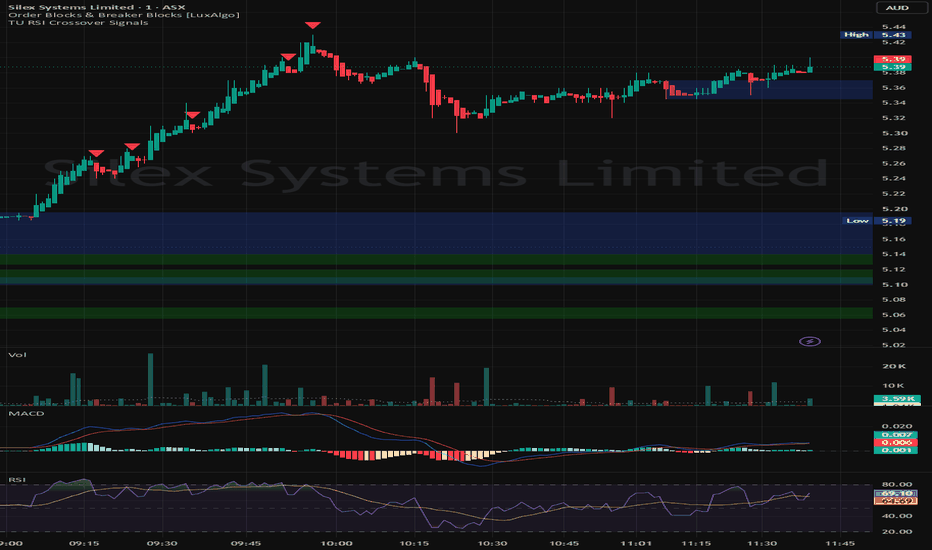Screen dimensions: 932x550
Task: Click the 3.59K volume value tag
Action: pos(897,398)
